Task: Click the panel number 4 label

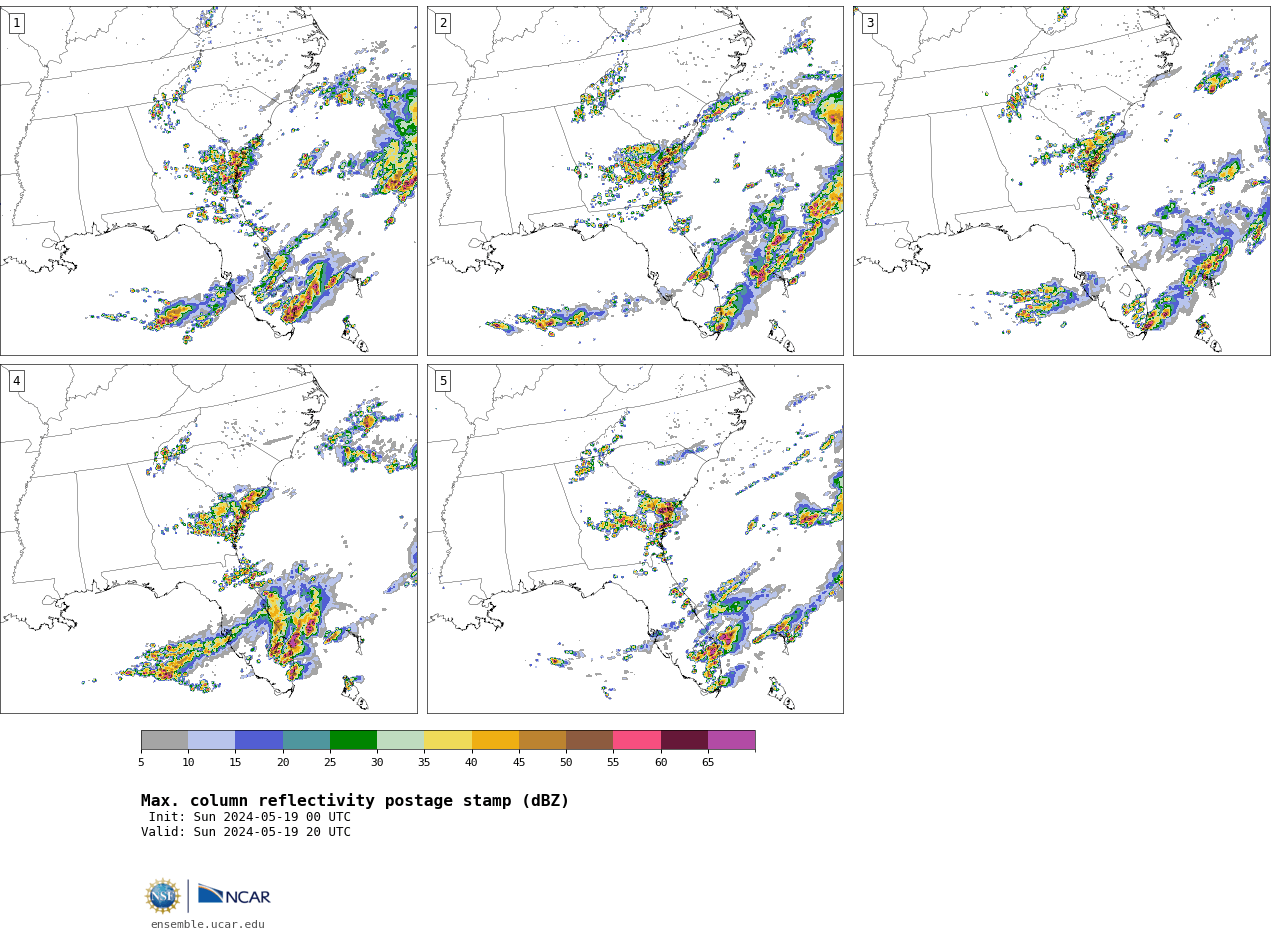Action: (16, 381)
